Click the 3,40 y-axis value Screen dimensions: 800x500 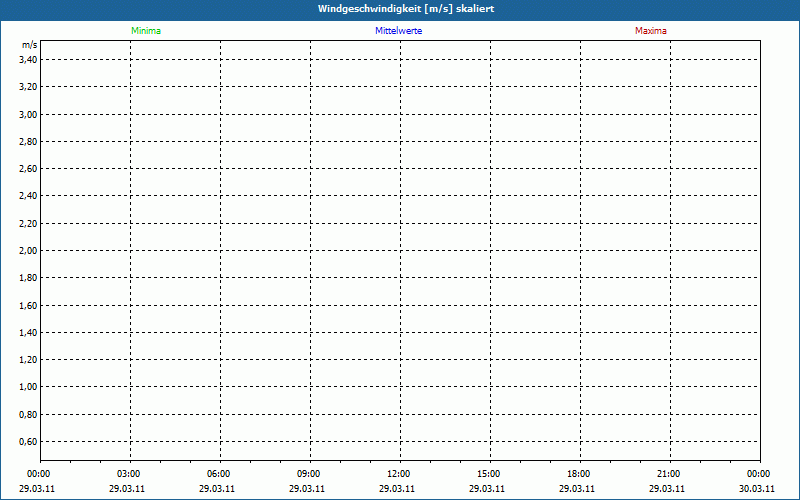[x=28, y=60]
